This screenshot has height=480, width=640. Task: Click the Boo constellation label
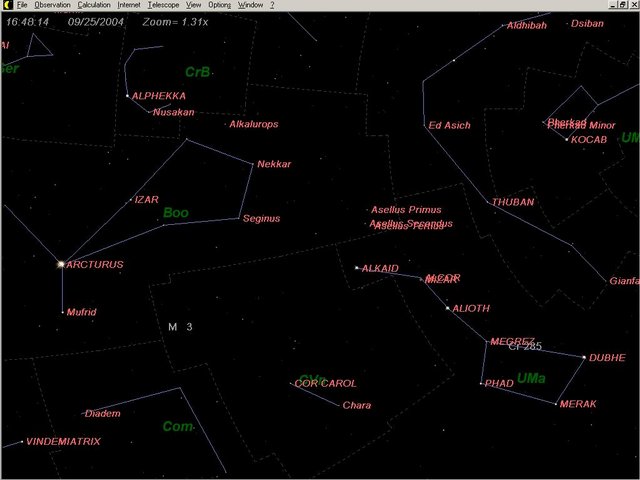(176, 213)
